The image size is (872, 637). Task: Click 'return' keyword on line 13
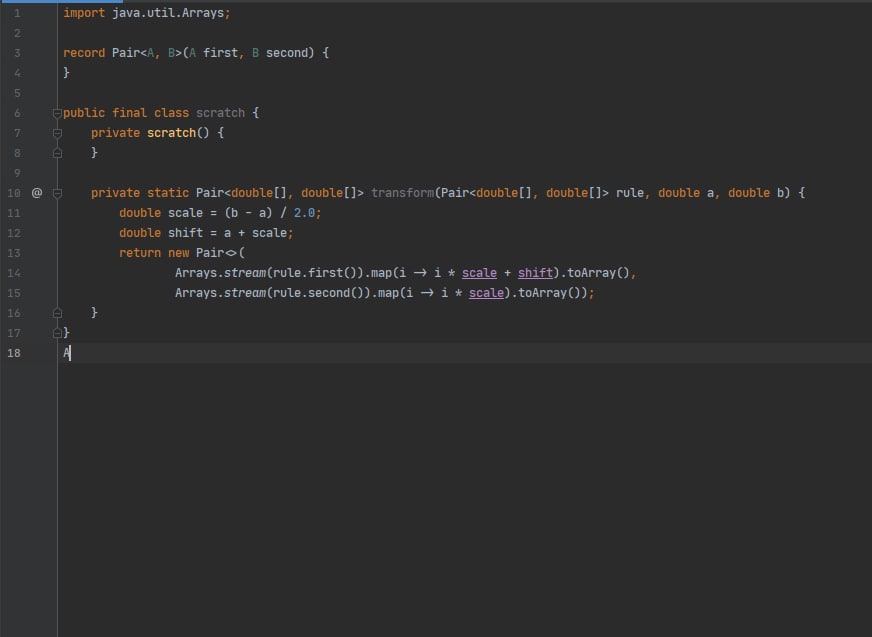tap(140, 253)
